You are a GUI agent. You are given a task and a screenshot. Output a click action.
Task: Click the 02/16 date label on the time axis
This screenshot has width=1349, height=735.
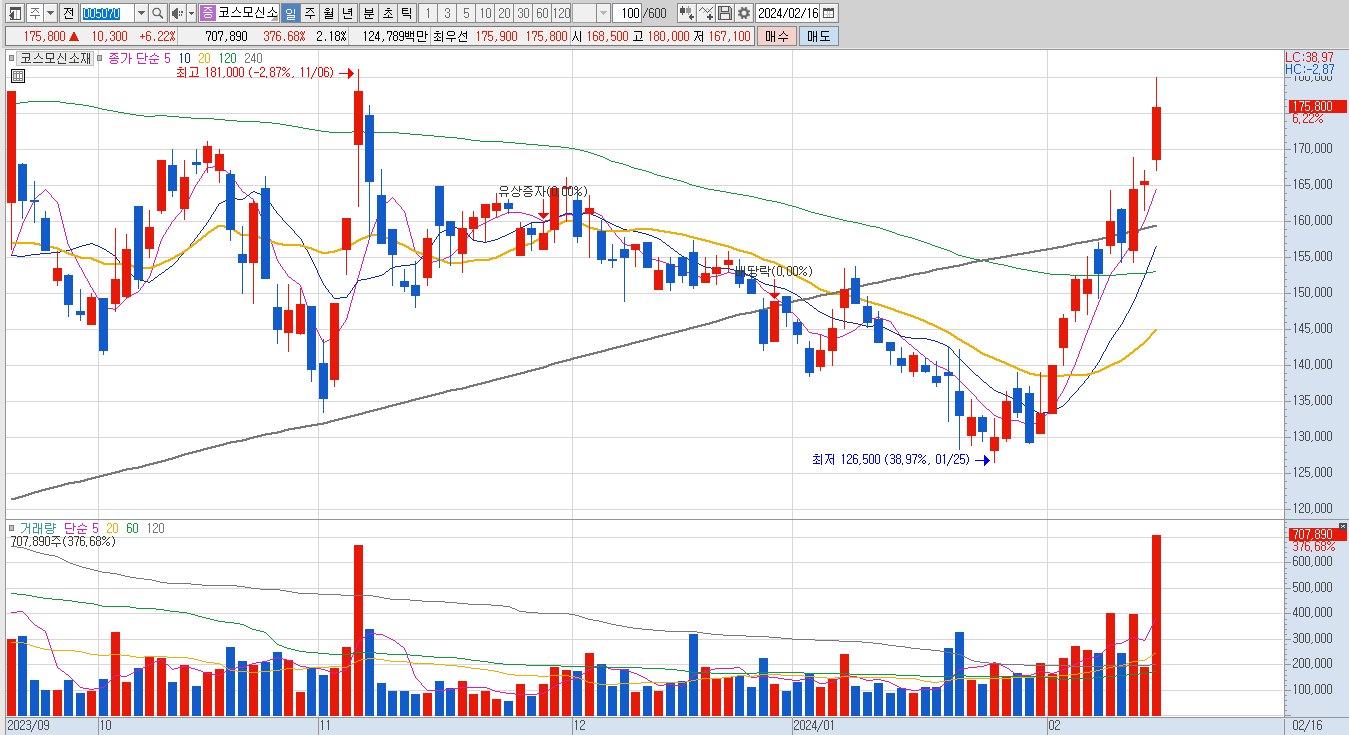coord(1306,725)
